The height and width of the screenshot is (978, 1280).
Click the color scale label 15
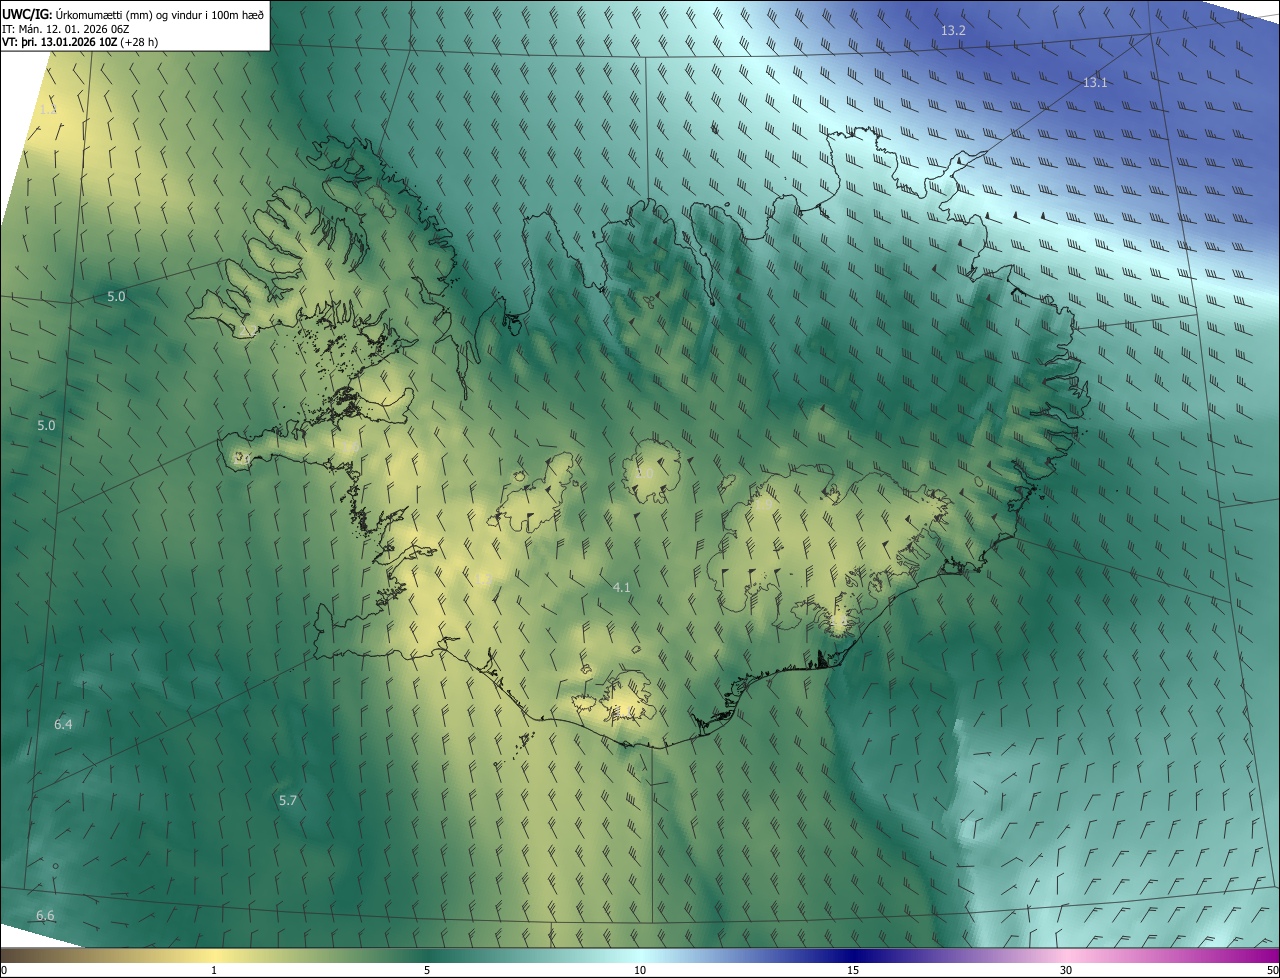[853, 971]
